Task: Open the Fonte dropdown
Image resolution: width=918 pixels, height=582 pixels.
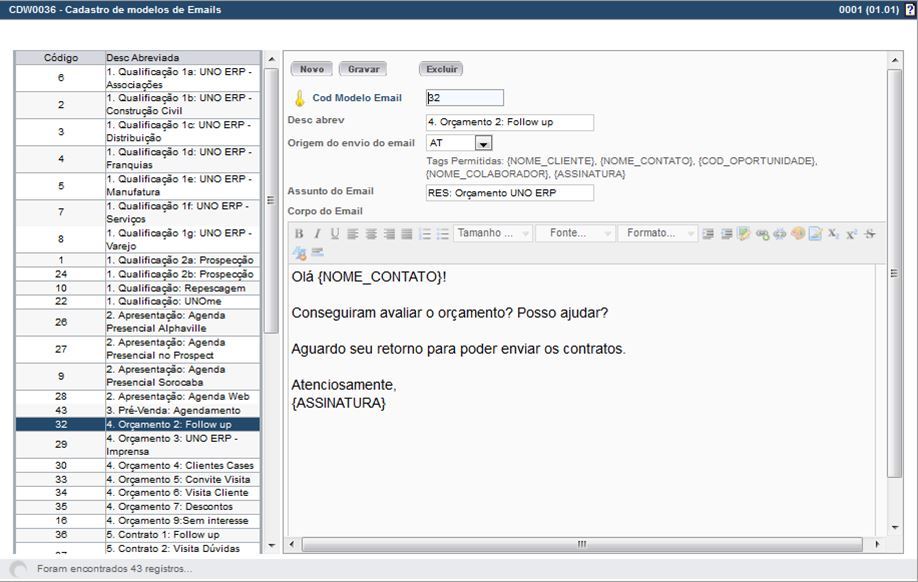Action: (575, 233)
